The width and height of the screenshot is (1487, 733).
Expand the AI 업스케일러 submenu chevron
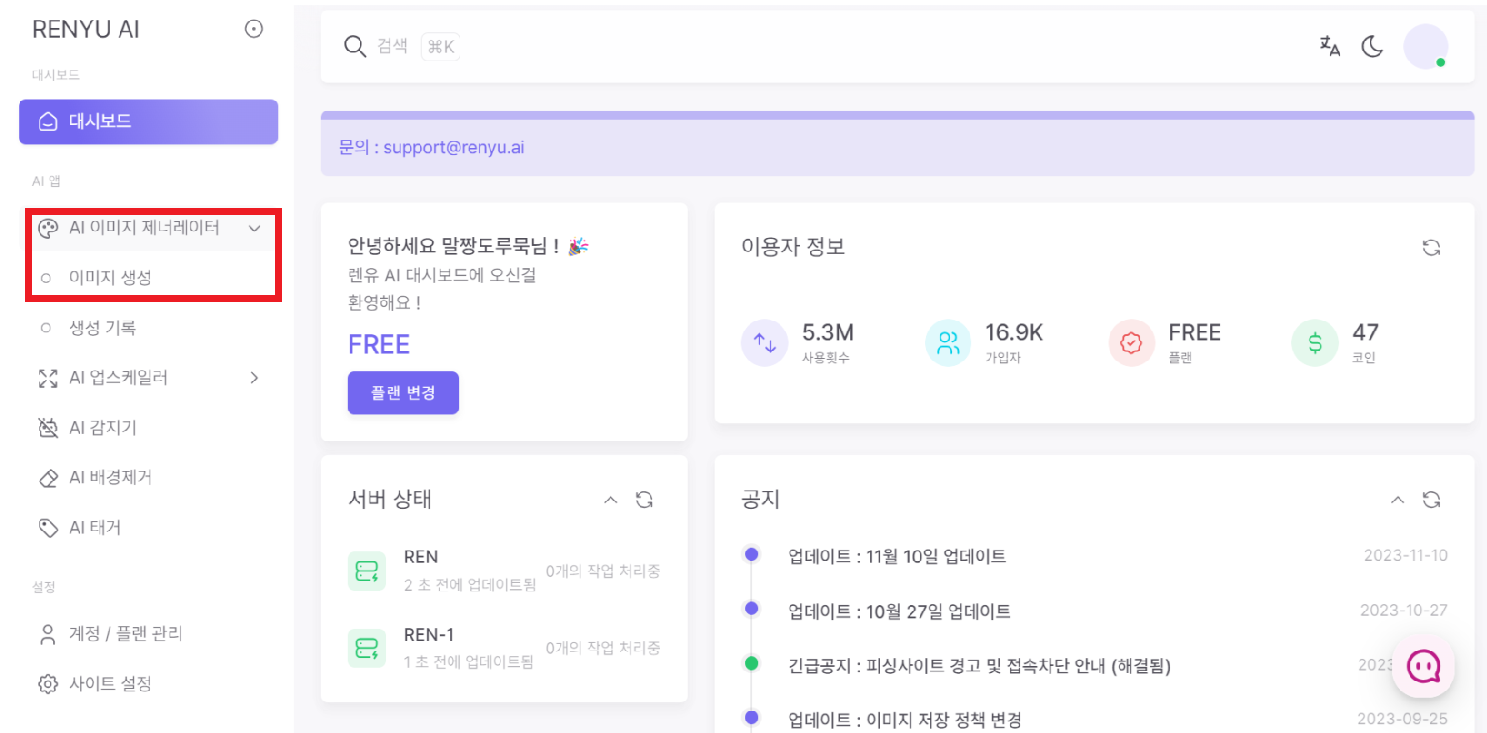point(254,377)
